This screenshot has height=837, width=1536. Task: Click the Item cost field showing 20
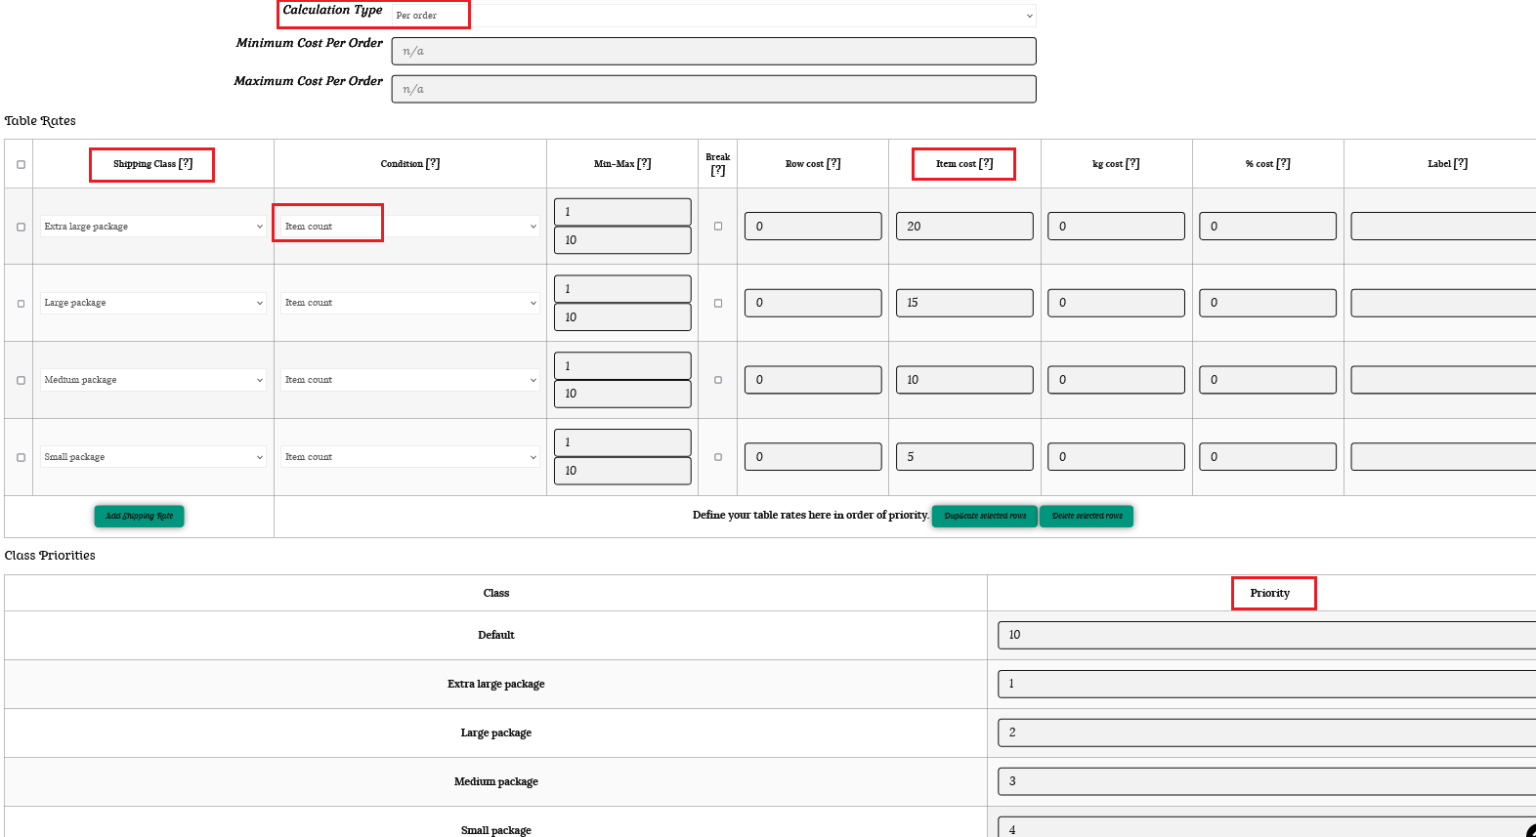pyautogui.click(x=964, y=227)
